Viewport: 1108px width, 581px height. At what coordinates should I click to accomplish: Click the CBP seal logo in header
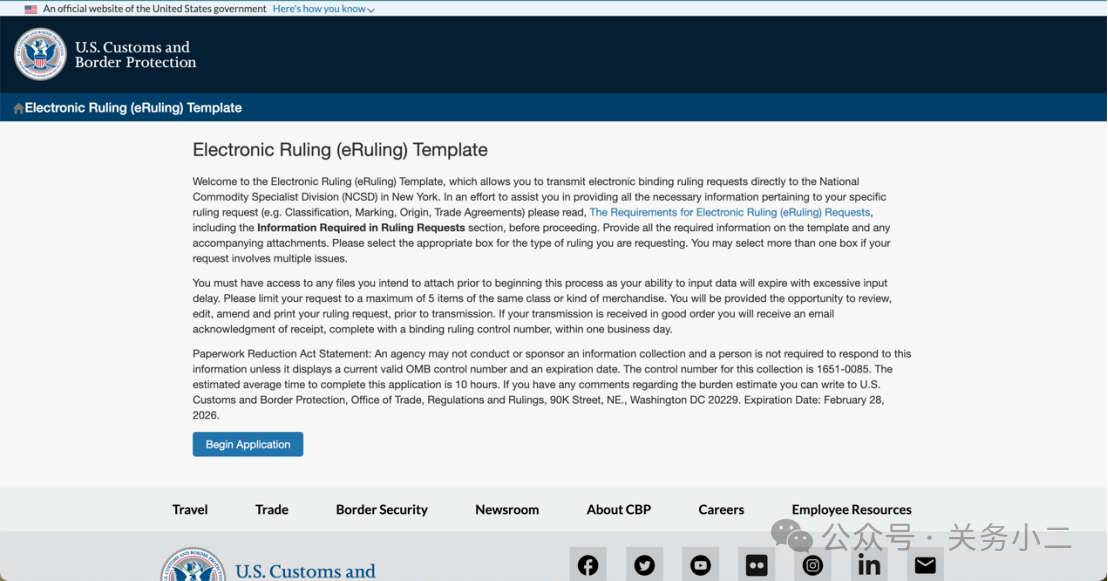pyautogui.click(x=40, y=54)
